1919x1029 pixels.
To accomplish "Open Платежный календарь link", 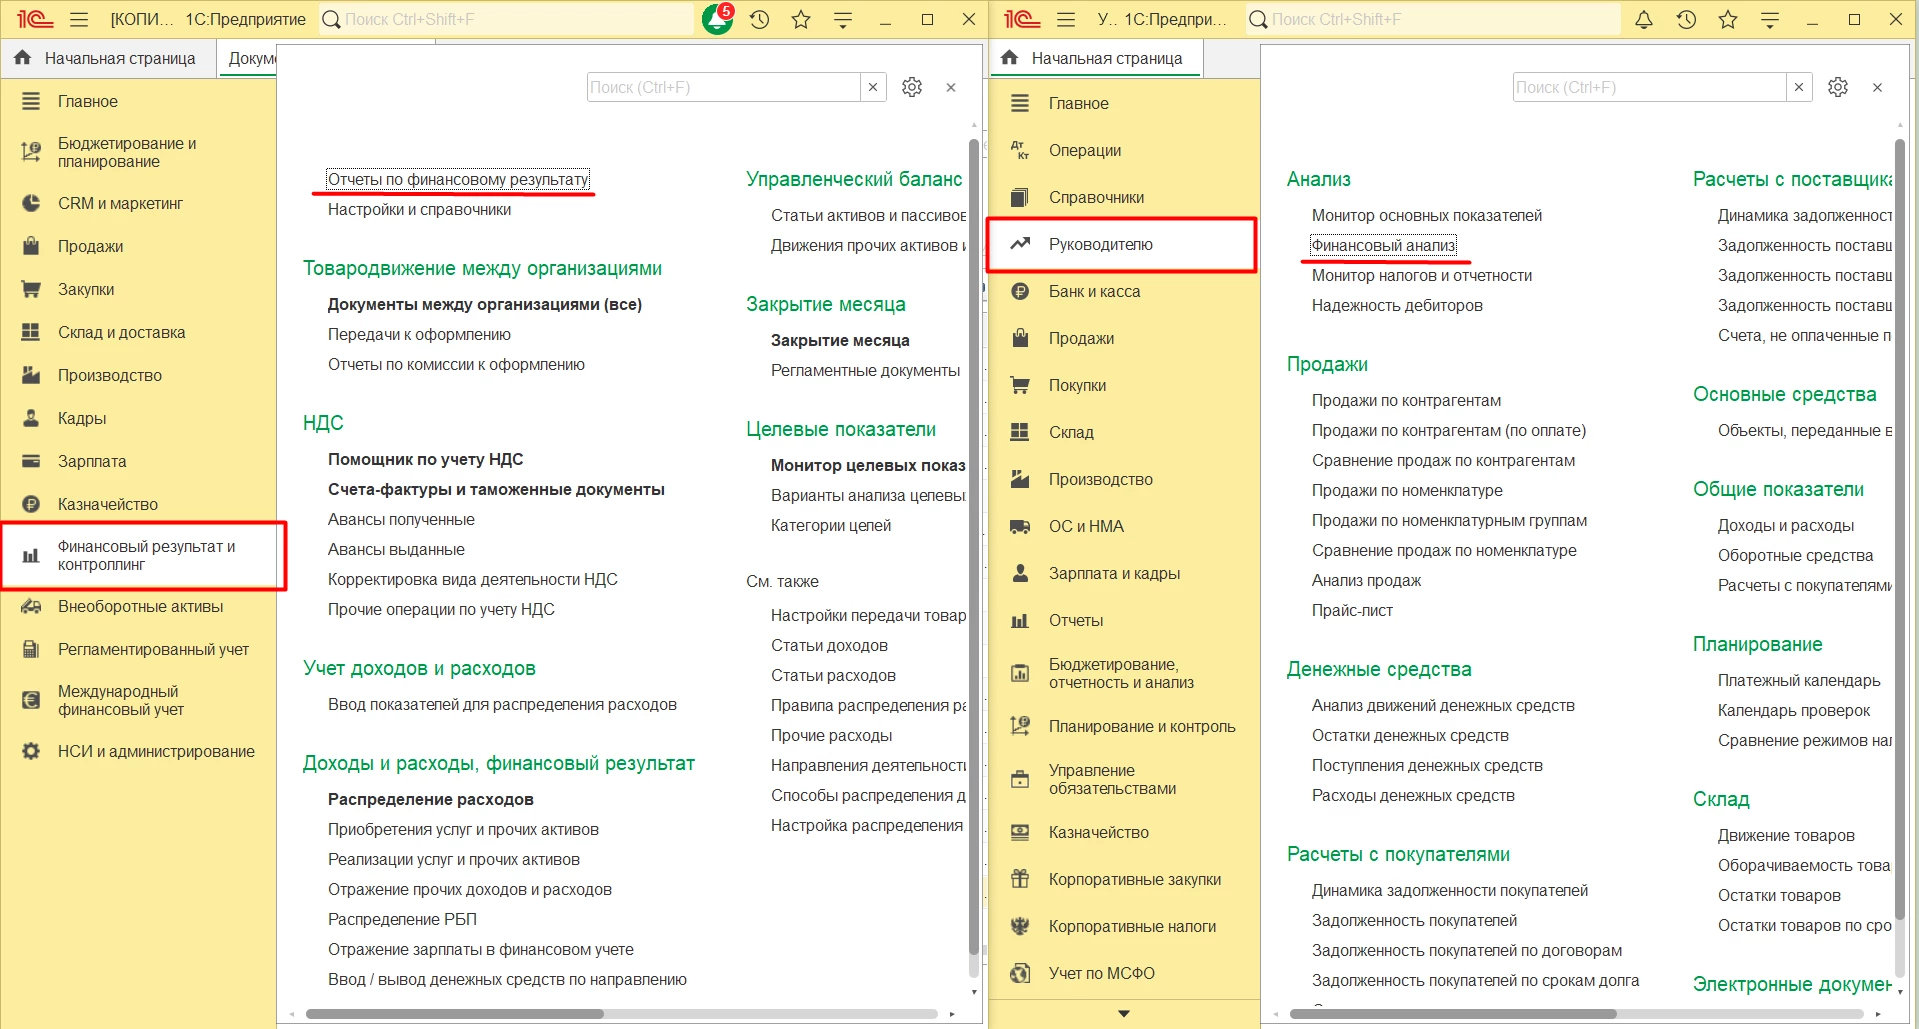I will (x=1799, y=680).
